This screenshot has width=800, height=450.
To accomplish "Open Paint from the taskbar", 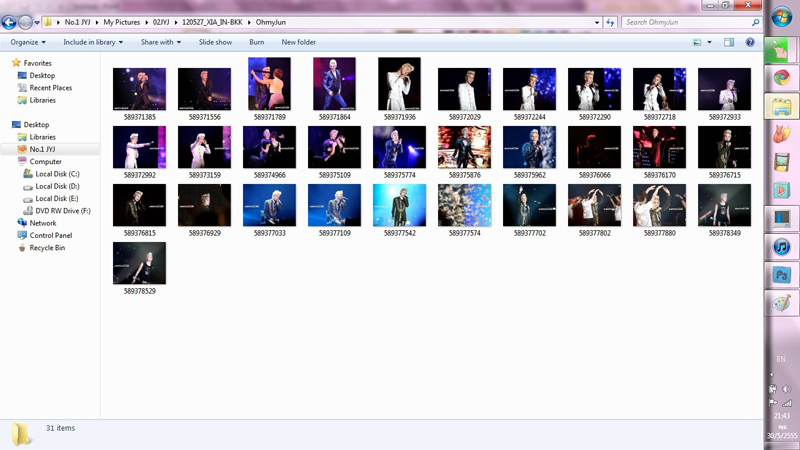I will point(782,304).
